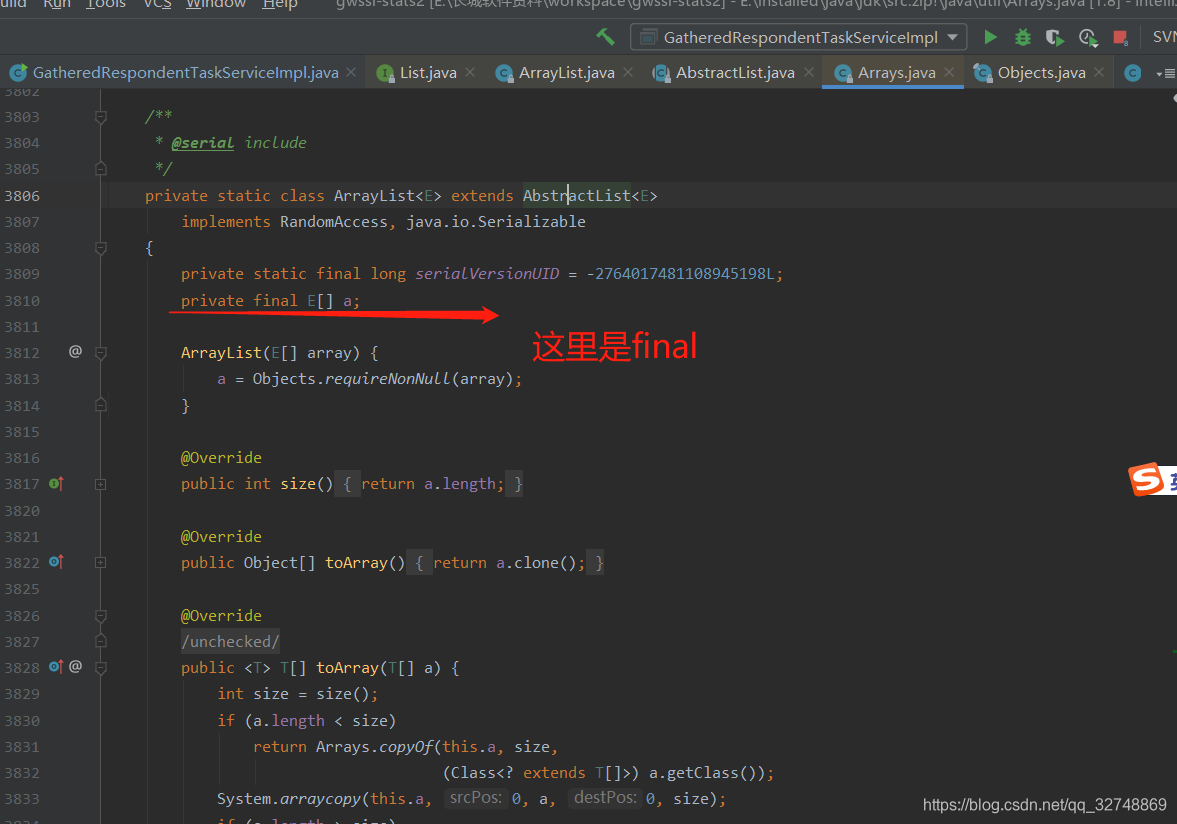Collapse the toArray(T[] a) method at line 3828
This screenshot has width=1177, height=824.
(x=101, y=667)
